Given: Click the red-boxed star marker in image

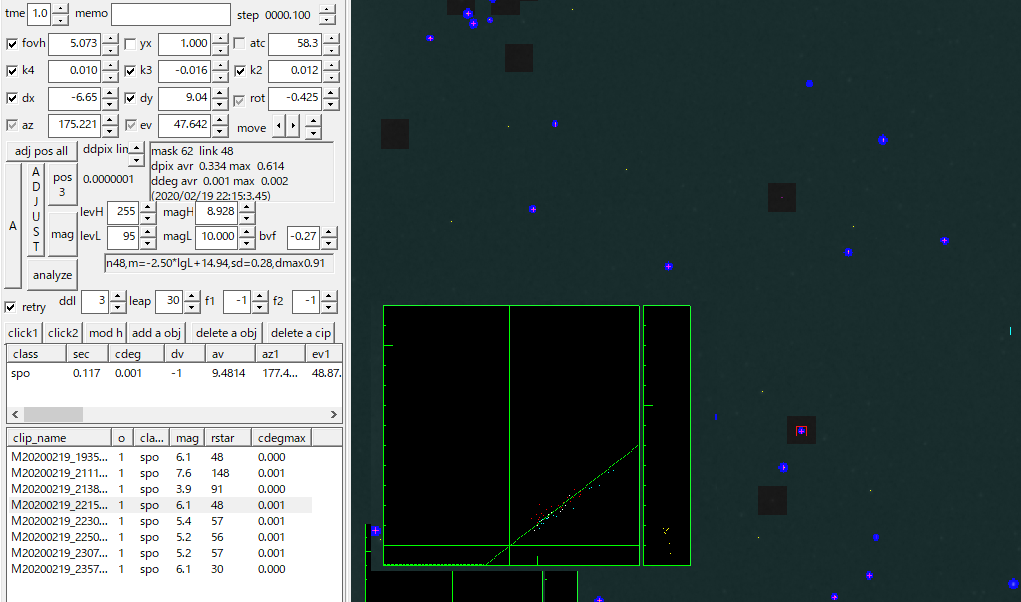Looking at the screenshot, I should pyautogui.click(x=801, y=431).
